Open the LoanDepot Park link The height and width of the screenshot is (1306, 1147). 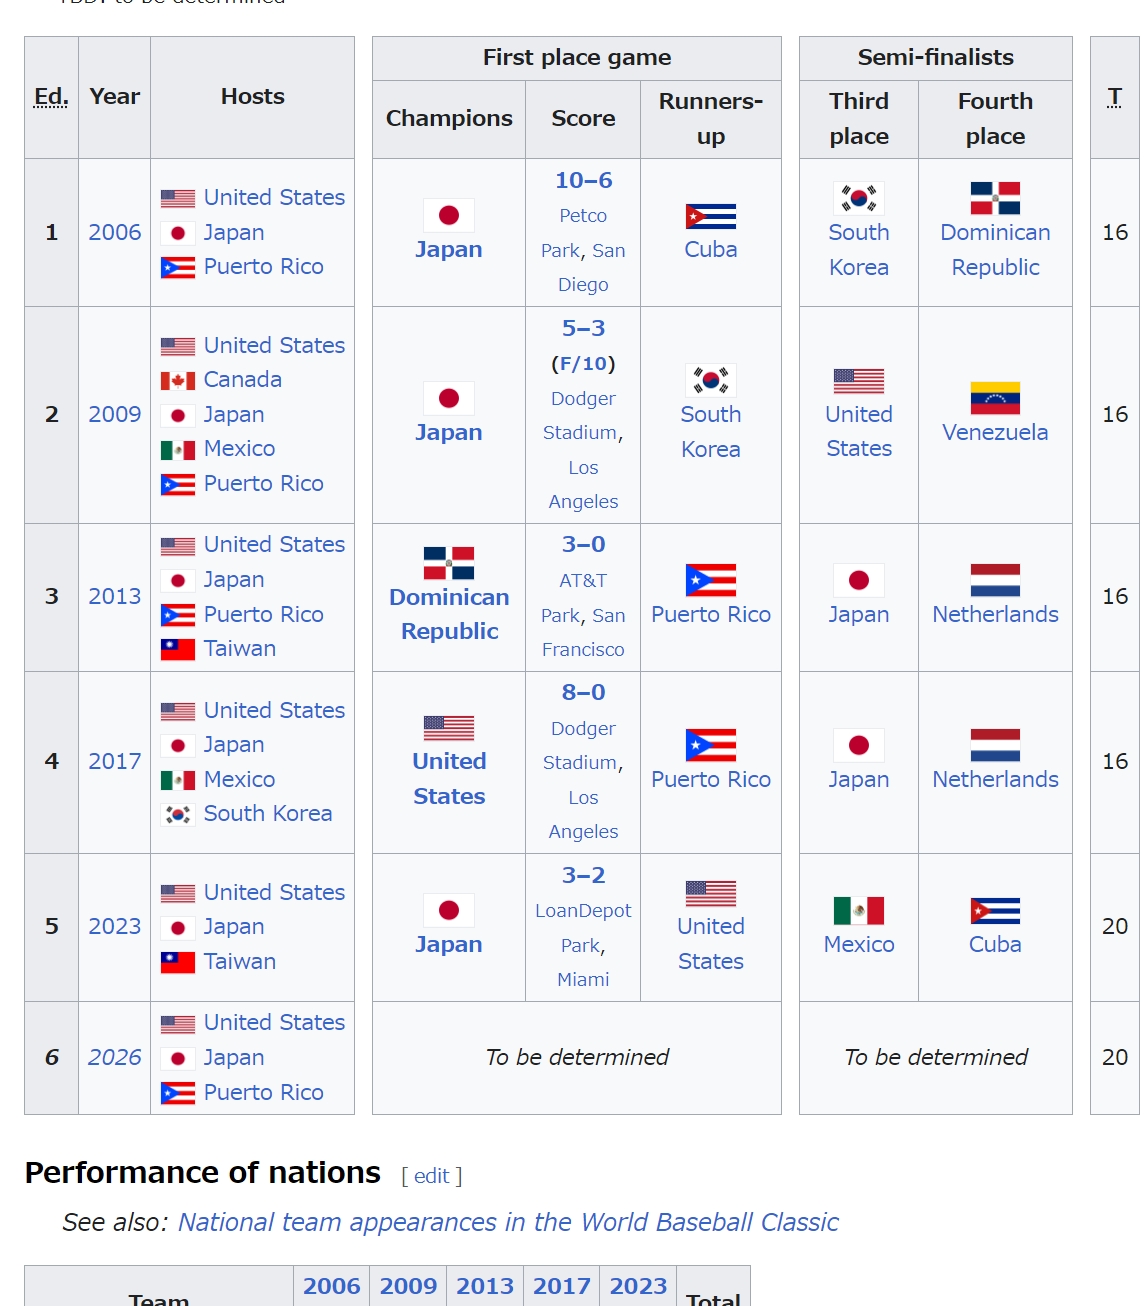583,911
